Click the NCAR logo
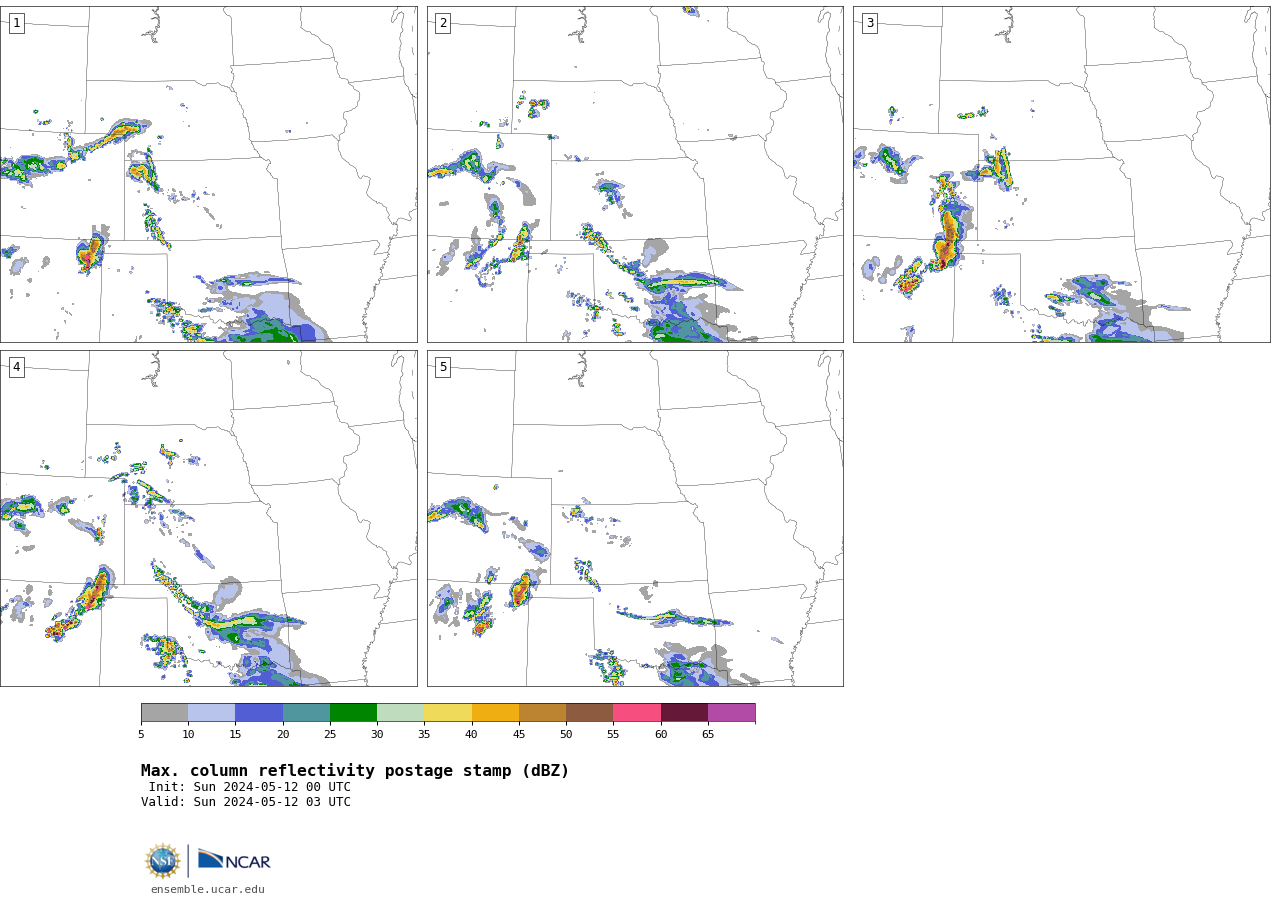This screenshot has height=901, width=1280. [234, 860]
